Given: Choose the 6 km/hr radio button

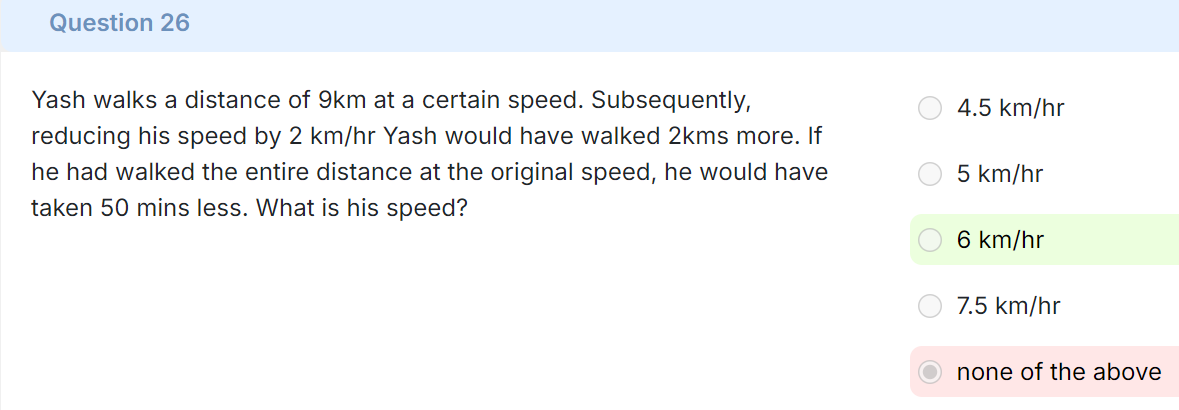Looking at the screenshot, I should click(x=930, y=240).
